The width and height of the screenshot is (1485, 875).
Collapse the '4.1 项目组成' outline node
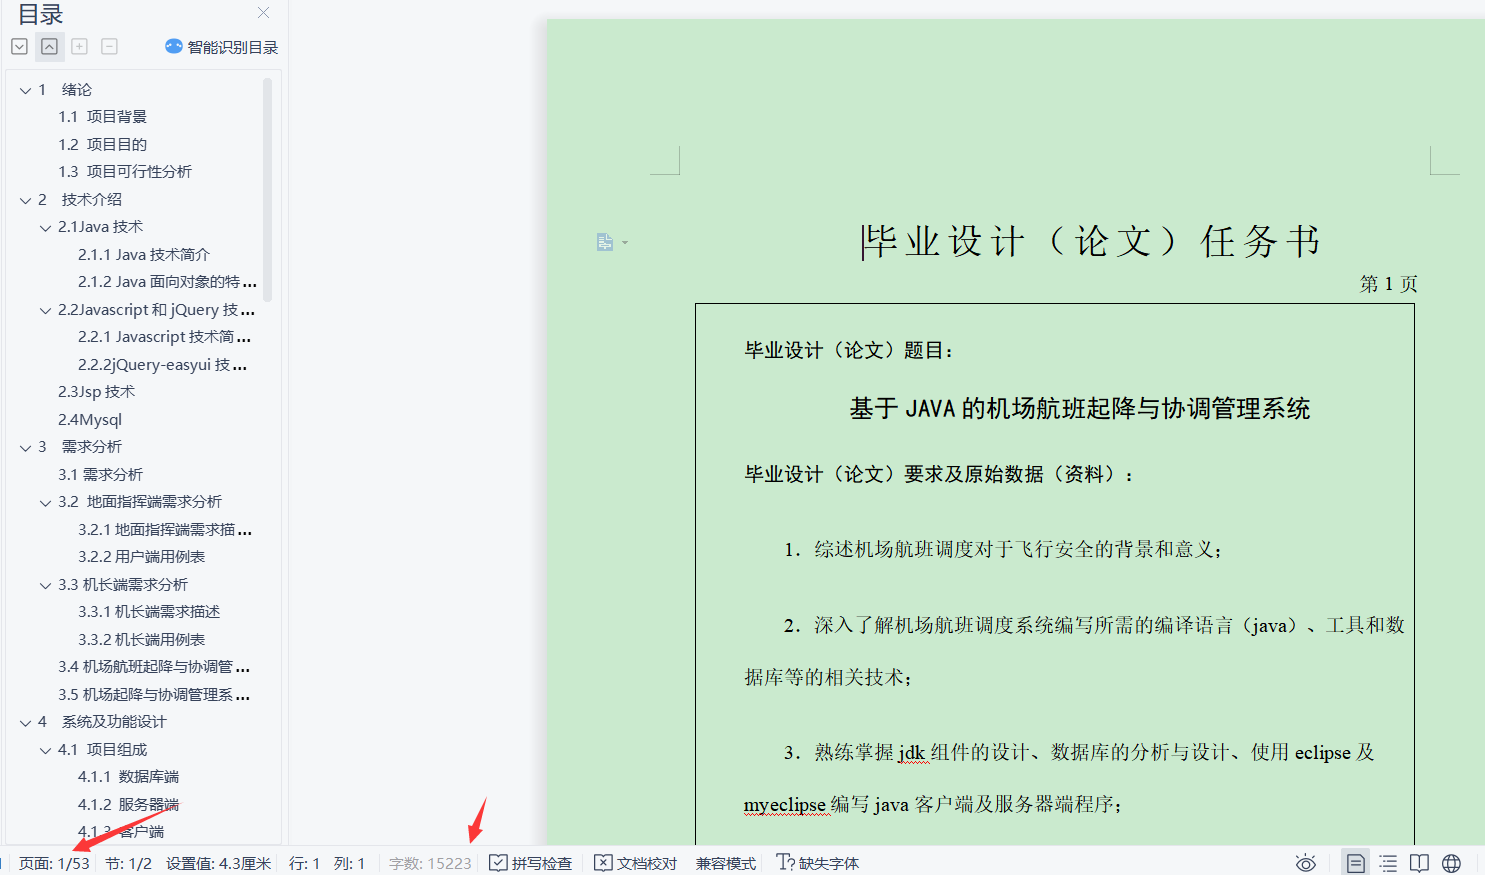tap(45, 750)
